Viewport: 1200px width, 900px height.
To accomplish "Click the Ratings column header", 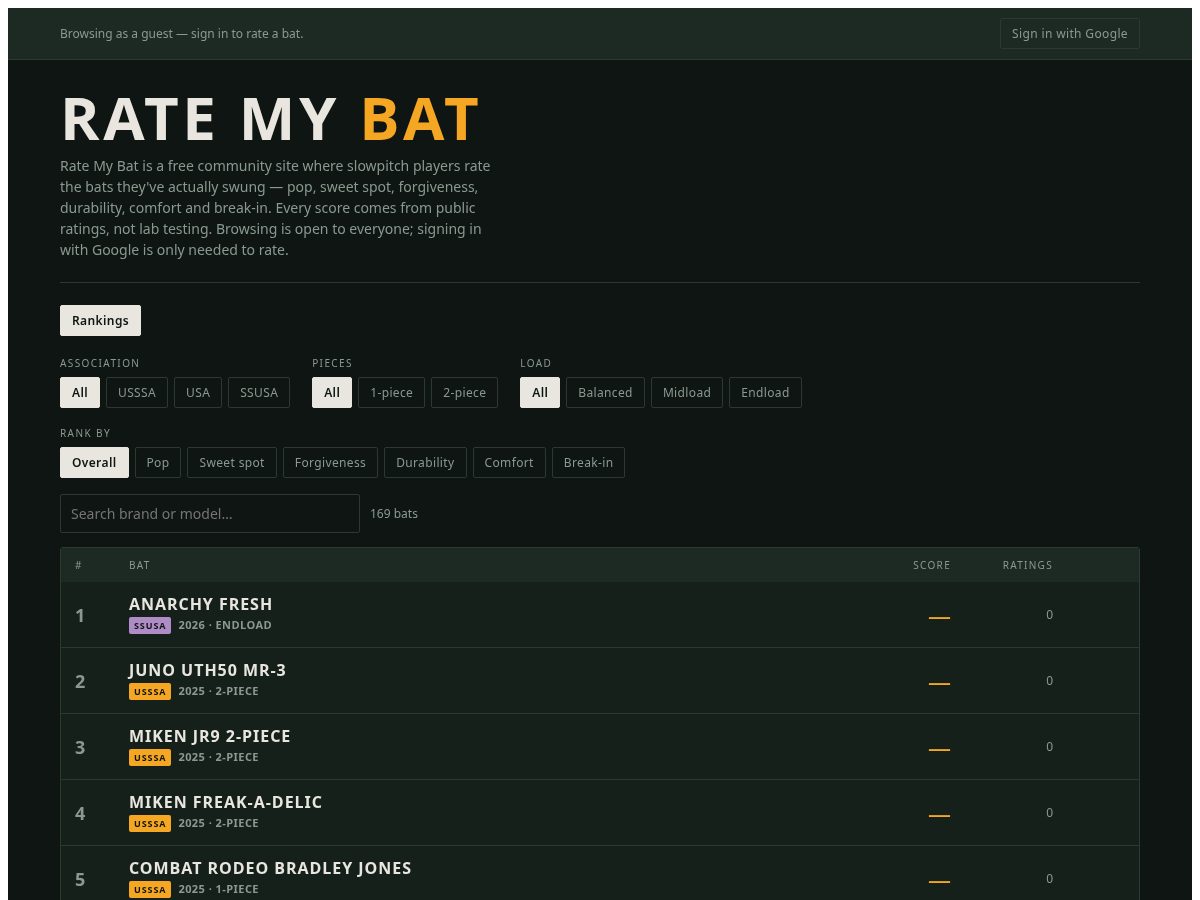I will pyautogui.click(x=1028, y=565).
